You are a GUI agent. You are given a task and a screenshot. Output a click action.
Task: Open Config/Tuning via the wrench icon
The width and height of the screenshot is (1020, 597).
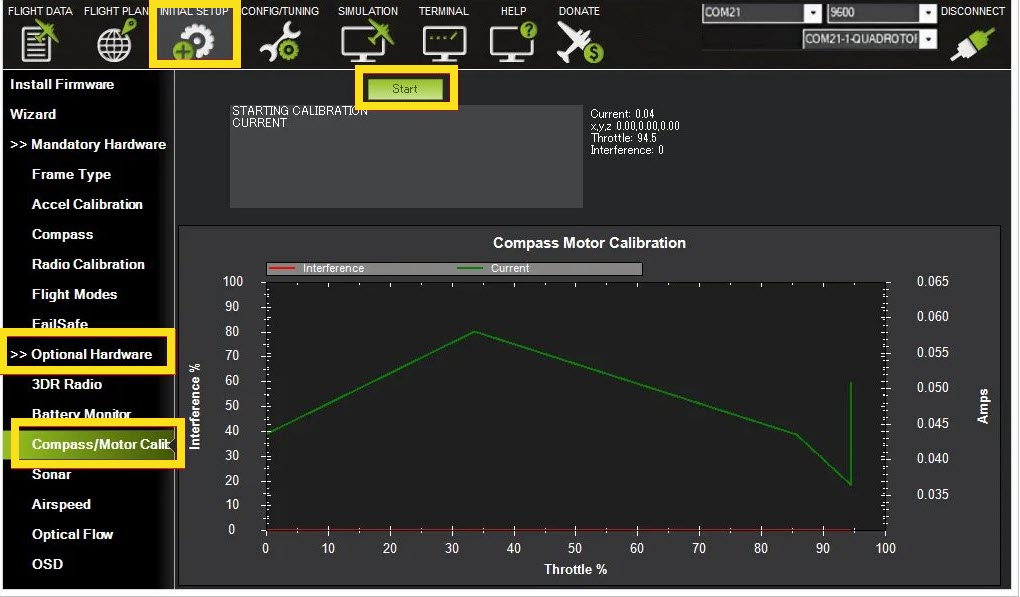[280, 40]
